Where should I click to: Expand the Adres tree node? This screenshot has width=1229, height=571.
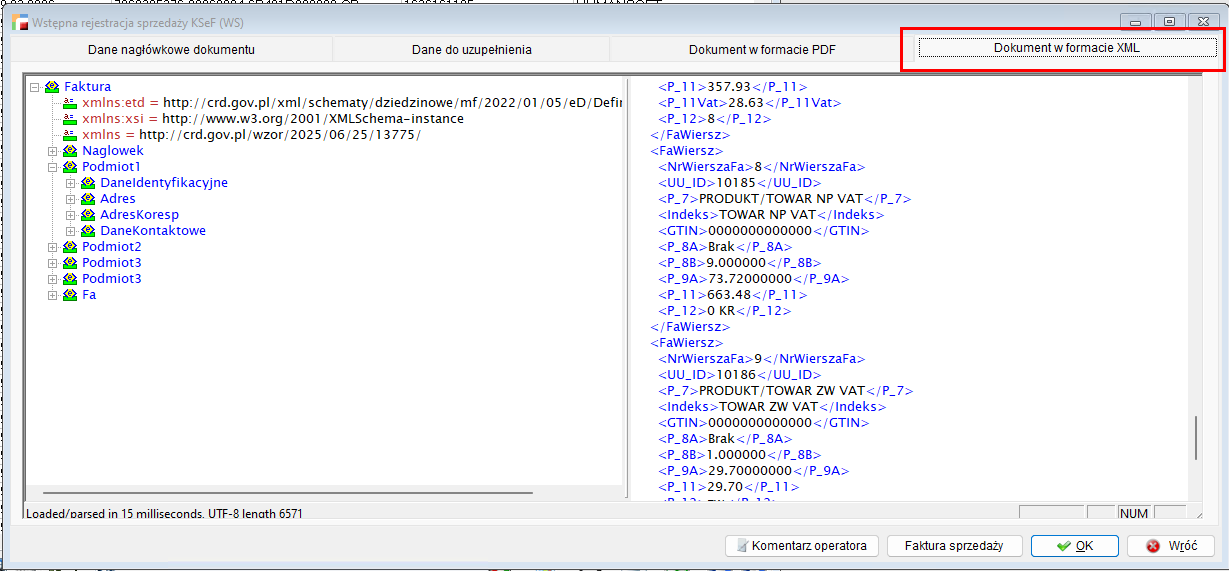tap(71, 199)
